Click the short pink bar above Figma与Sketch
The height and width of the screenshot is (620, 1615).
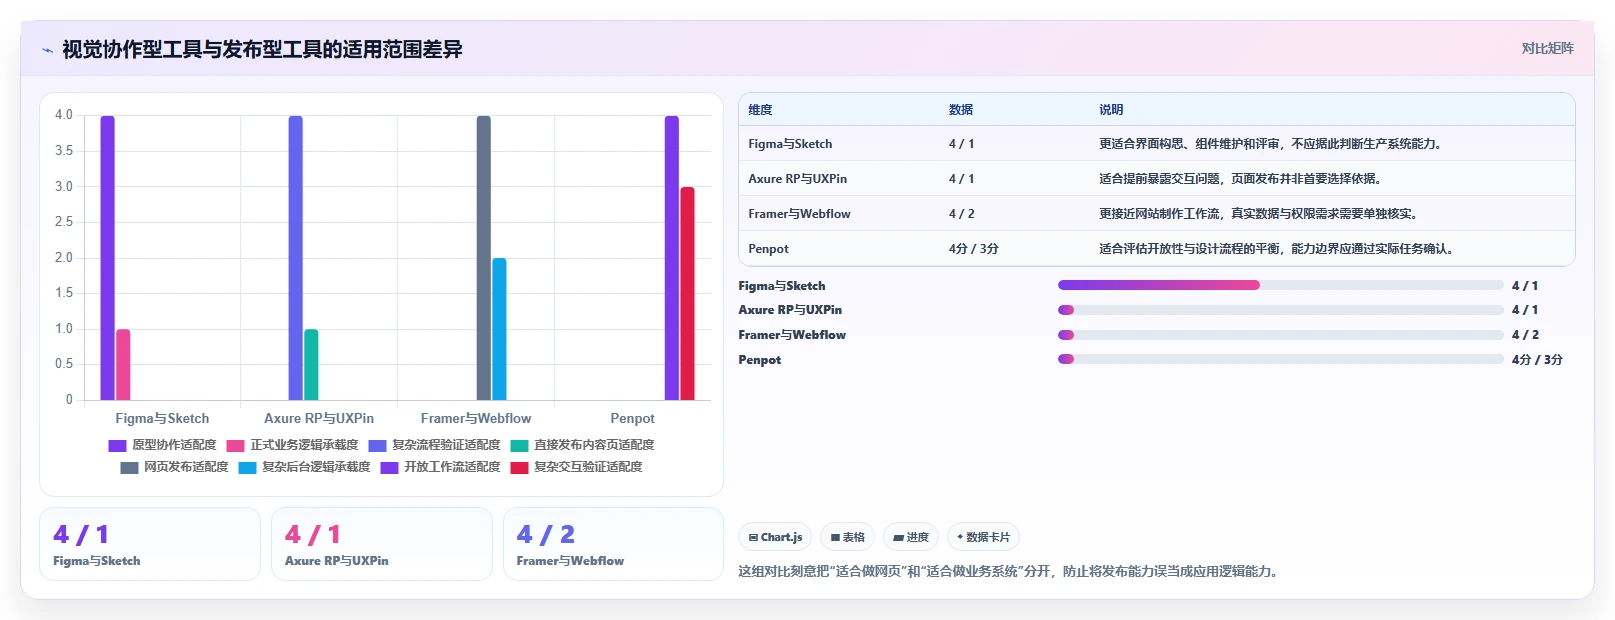[123, 365]
